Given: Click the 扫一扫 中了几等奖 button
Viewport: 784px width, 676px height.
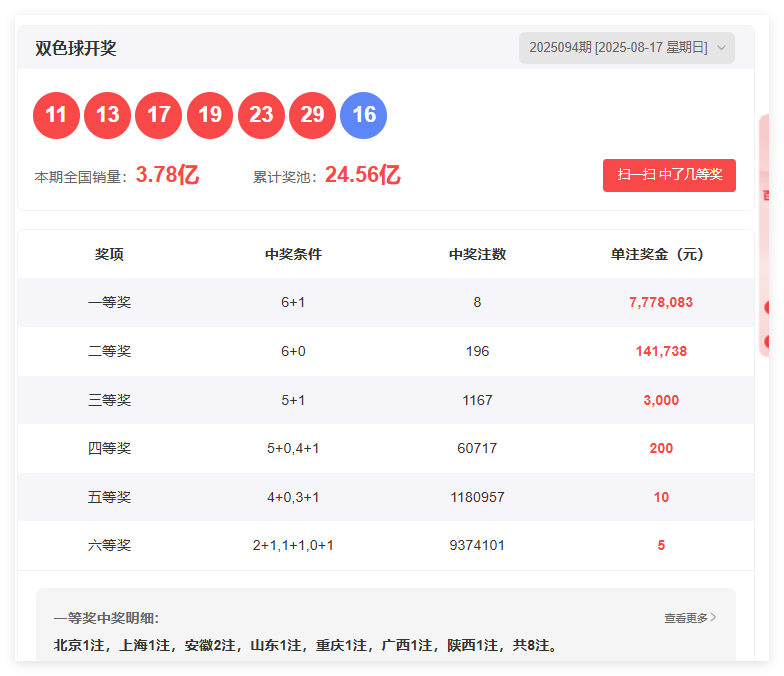Looking at the screenshot, I should point(669,175).
